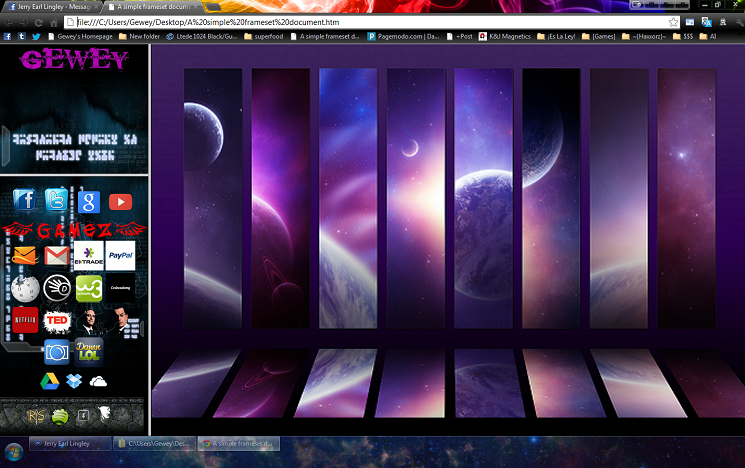Expand the ¡Es La Ley! bookmark folder
Viewport: 745px width, 468px height.
click(556, 36)
